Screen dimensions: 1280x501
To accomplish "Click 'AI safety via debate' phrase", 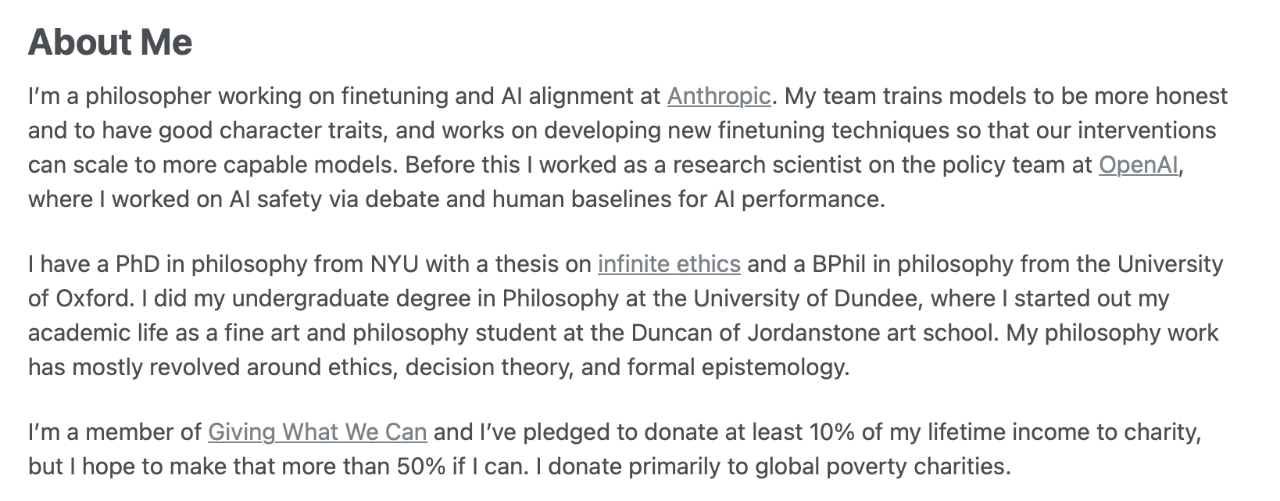I will [303, 199].
